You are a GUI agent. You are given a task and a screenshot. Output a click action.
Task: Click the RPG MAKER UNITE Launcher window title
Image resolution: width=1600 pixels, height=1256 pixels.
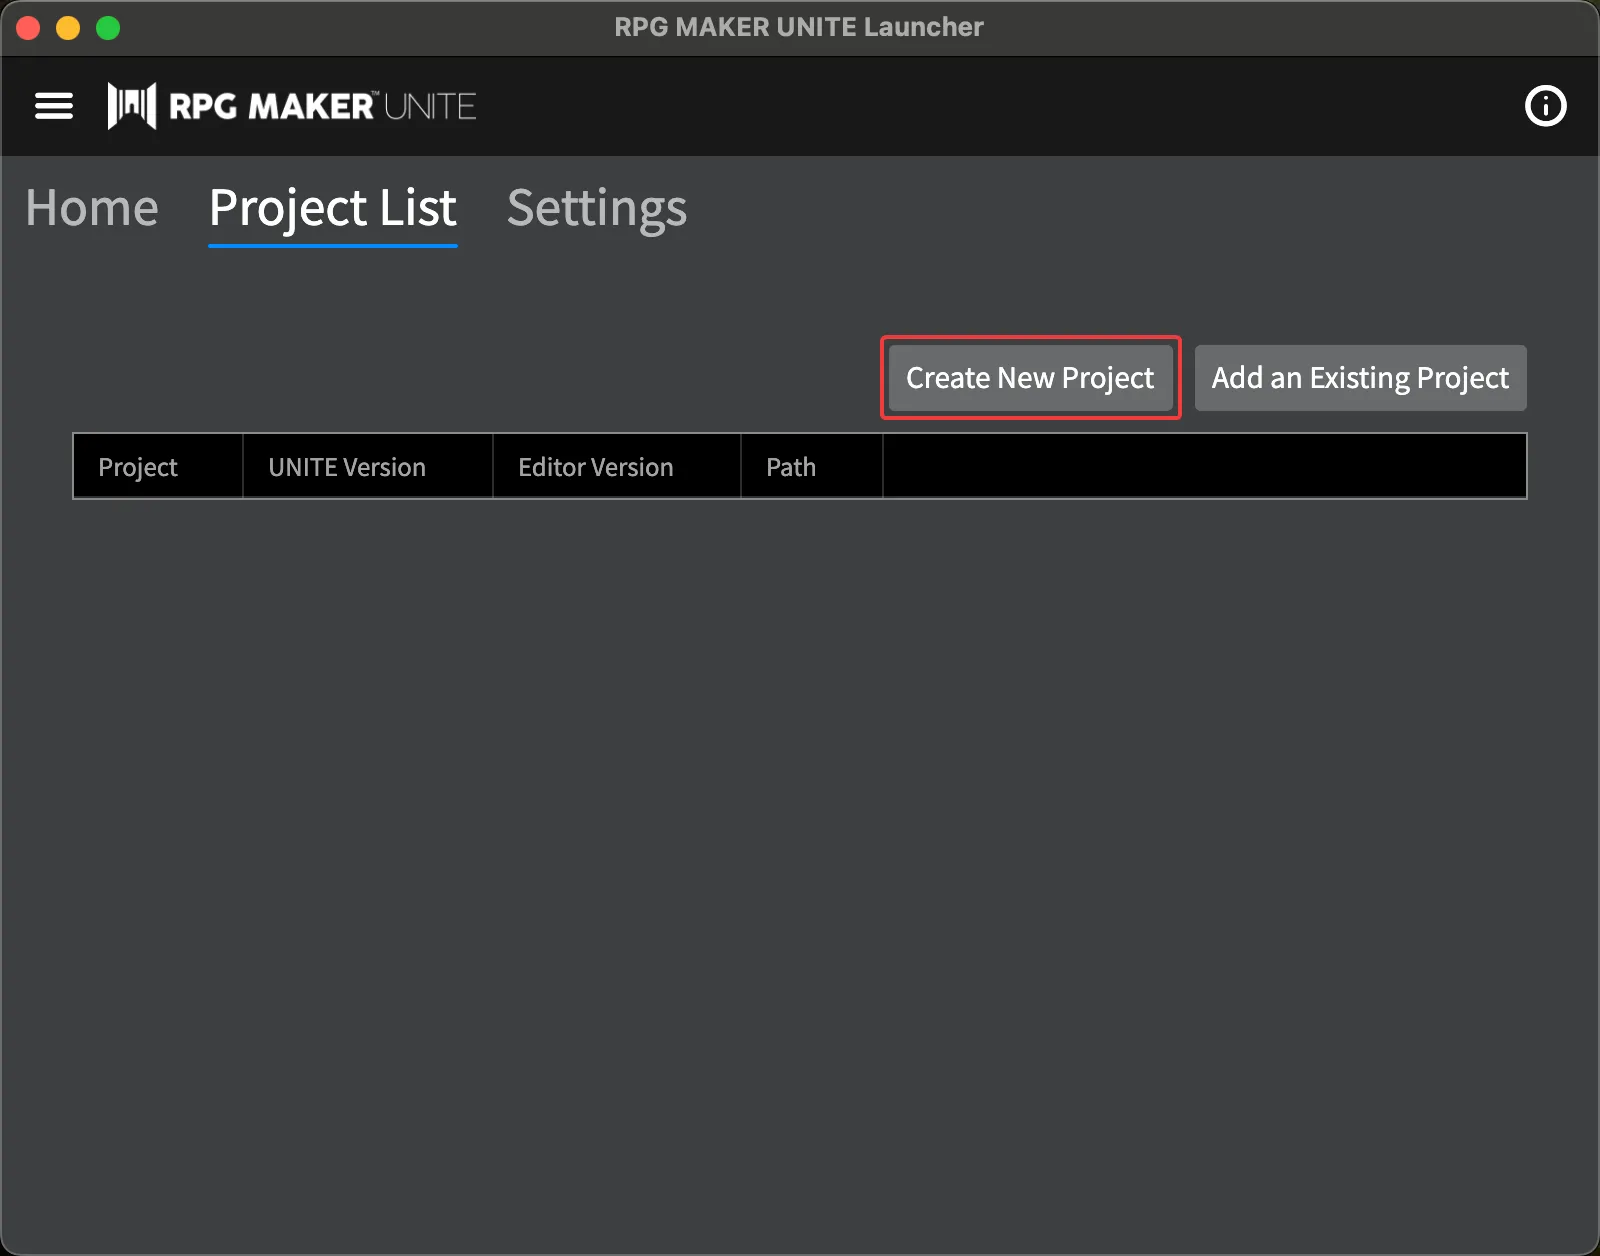coord(799,27)
